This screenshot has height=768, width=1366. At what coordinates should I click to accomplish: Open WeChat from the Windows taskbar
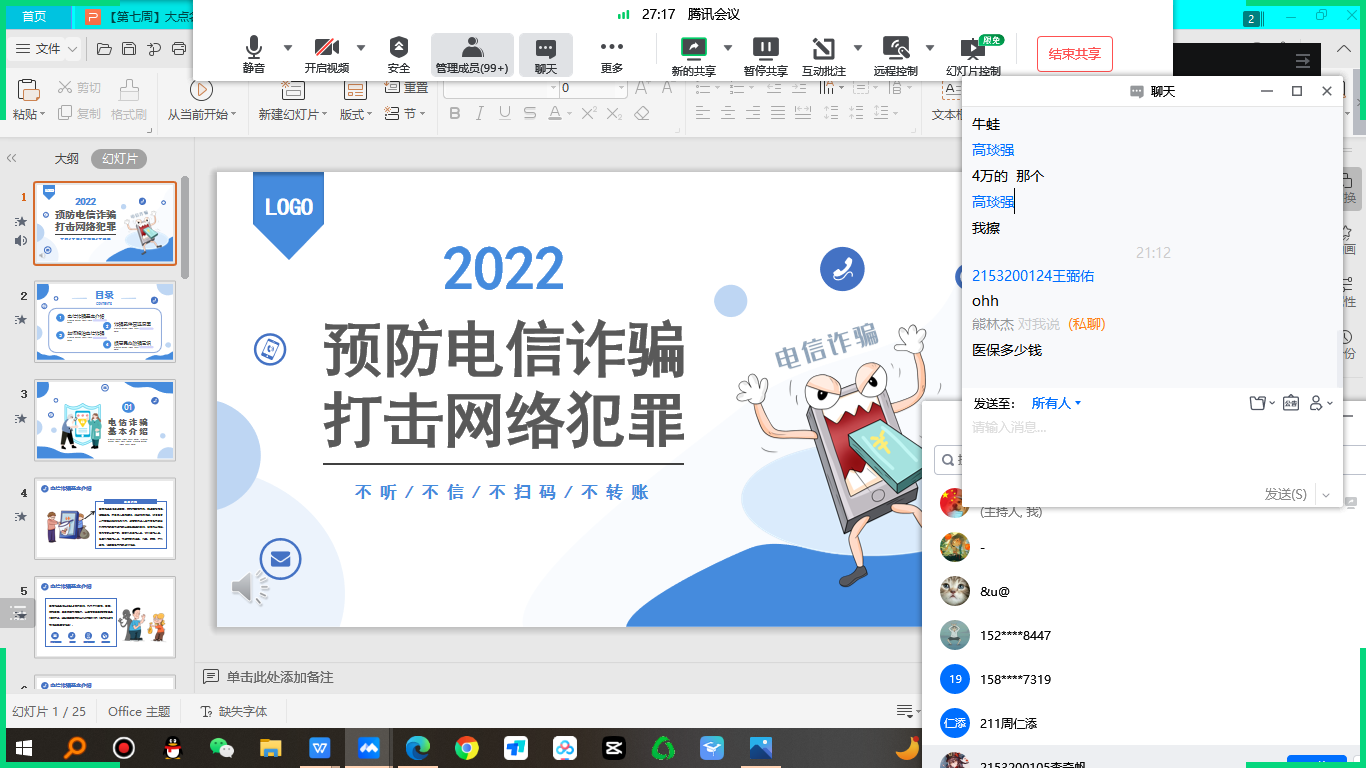tap(222, 747)
